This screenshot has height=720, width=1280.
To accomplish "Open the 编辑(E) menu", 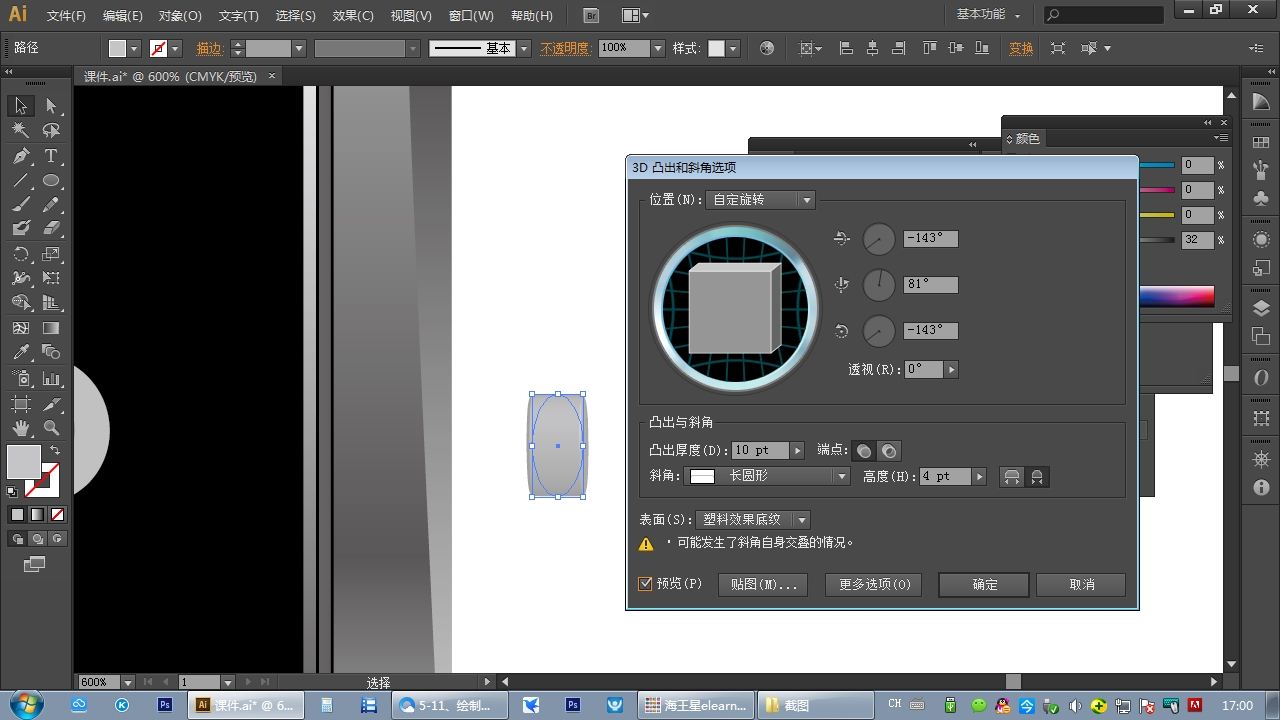I will [122, 16].
